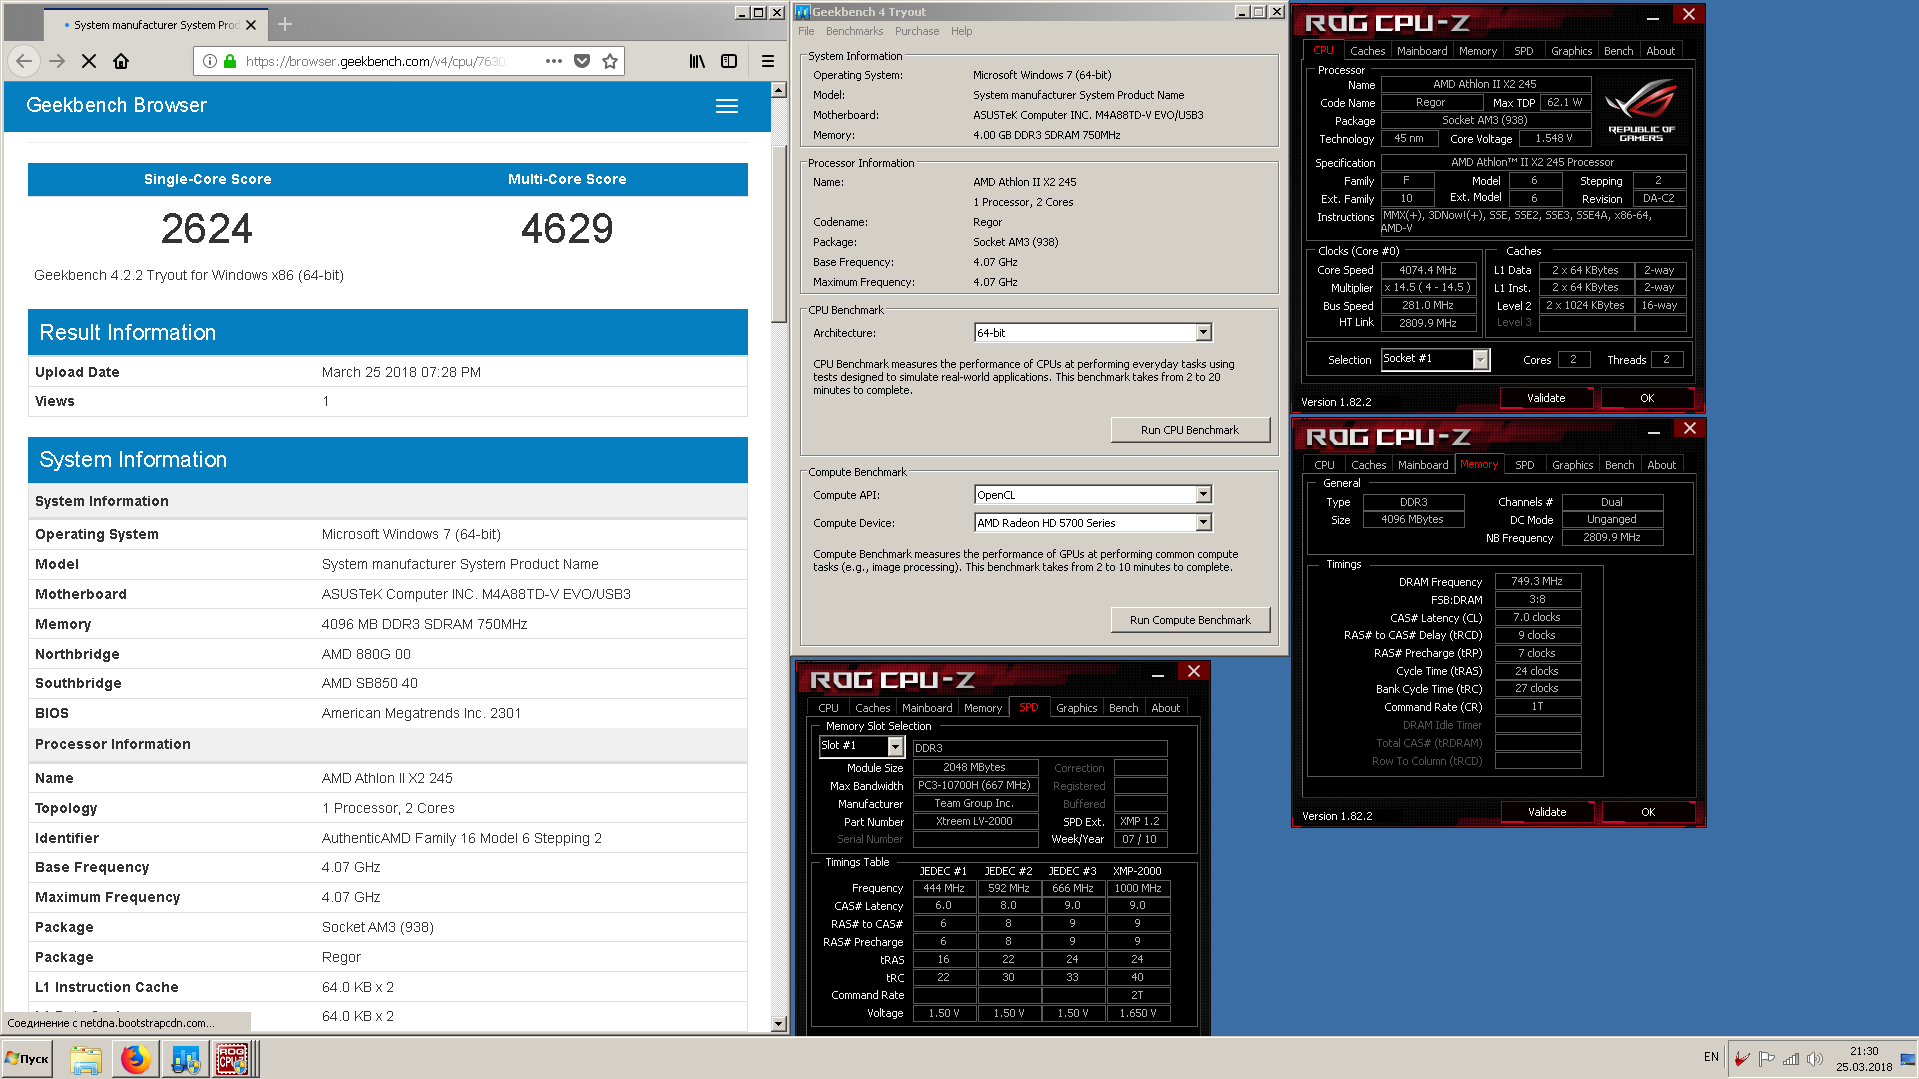
Task: Switch to Mainboard tab in top CPU-Z window
Action: pos(1422,51)
